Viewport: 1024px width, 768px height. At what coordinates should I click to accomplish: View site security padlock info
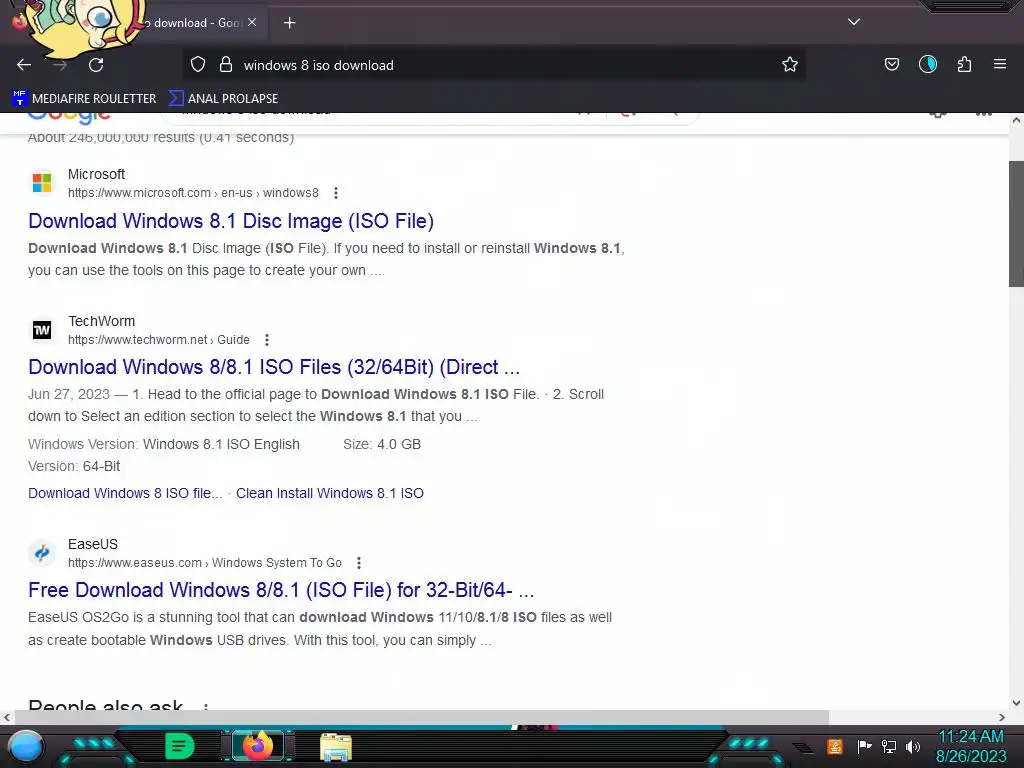point(226,65)
